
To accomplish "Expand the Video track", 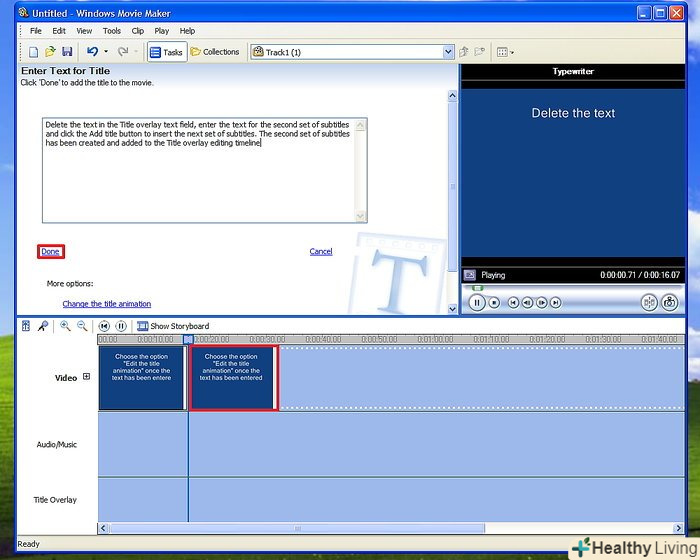I will [x=86, y=377].
